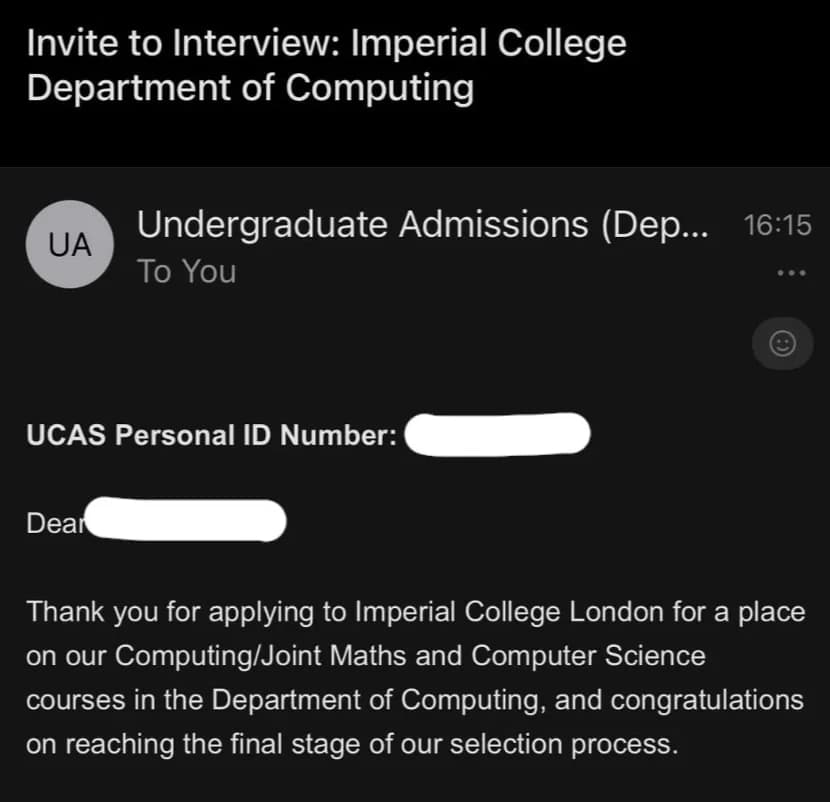Open the Imperial College Department of Computing subject line
Screen dimensions: 830x802
pyautogui.click(x=250, y=88)
